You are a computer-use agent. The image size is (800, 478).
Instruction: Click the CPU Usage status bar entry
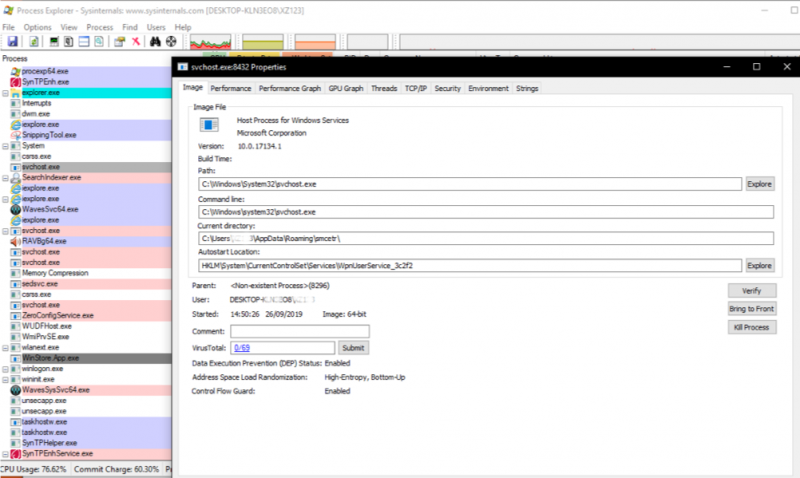[34, 469]
